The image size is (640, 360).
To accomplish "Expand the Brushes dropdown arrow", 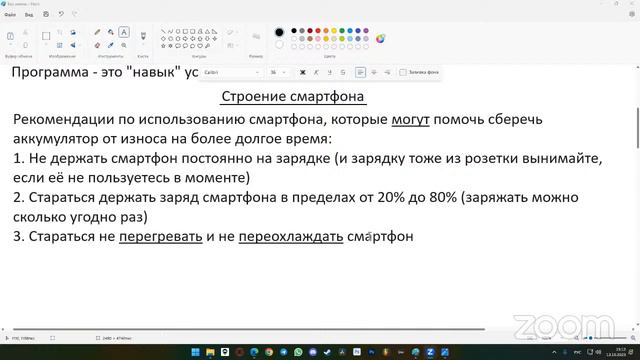I will (143, 45).
